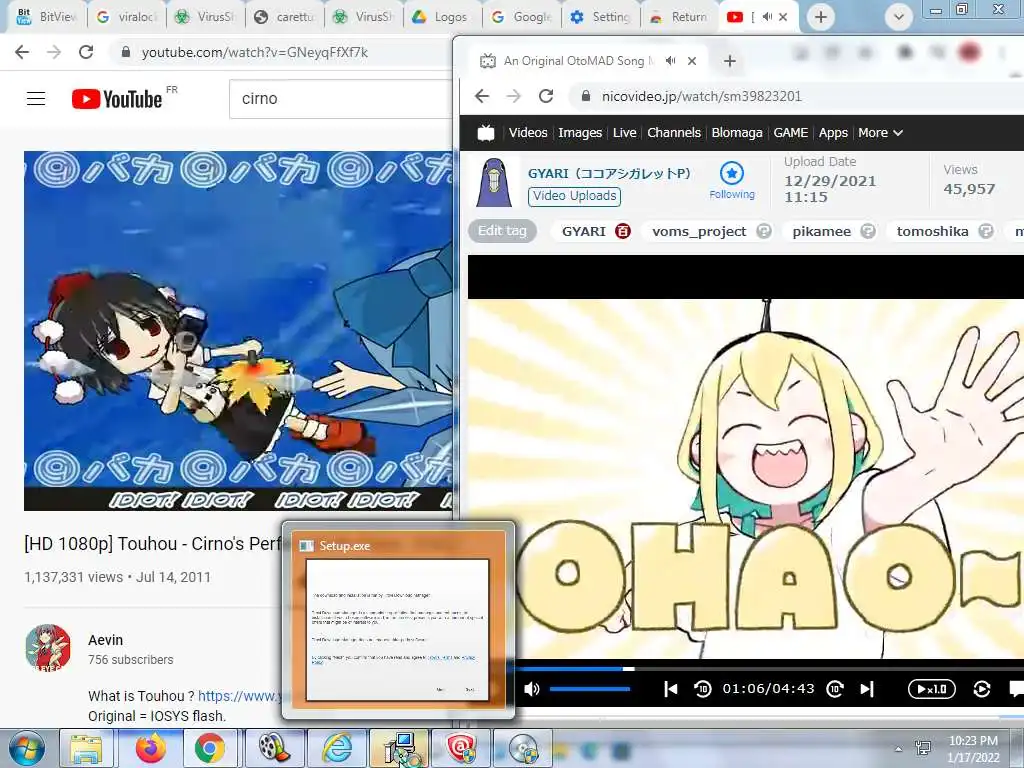Adjust the Niconico volume slider
Image resolution: width=1024 pixels, height=768 pixels.
point(590,689)
